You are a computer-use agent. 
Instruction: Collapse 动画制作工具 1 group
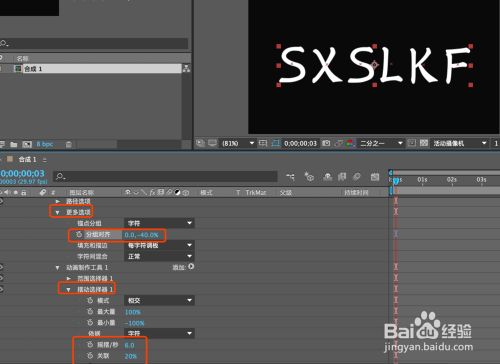point(57,268)
